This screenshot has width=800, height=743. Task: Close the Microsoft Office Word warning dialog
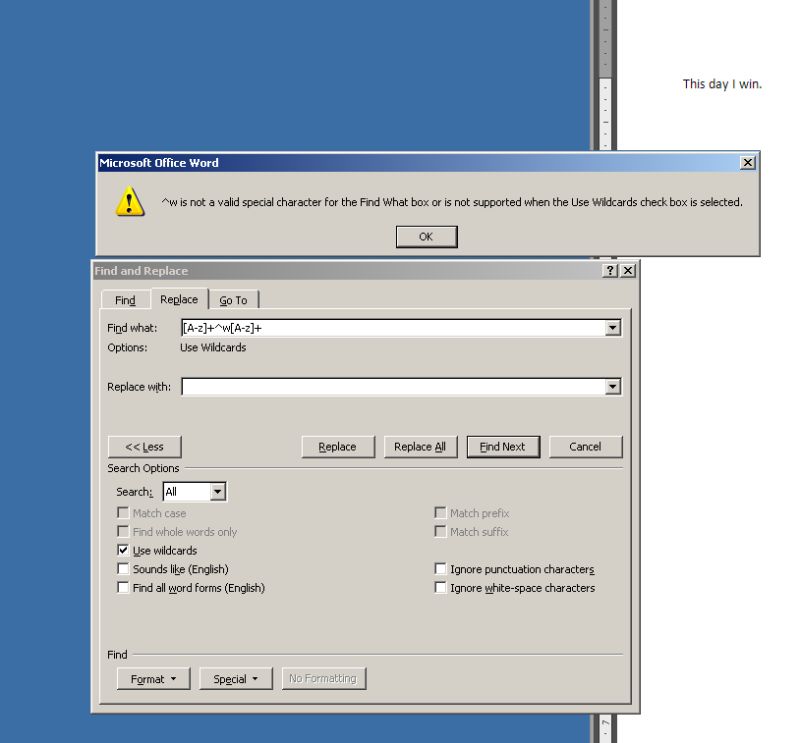(747, 163)
